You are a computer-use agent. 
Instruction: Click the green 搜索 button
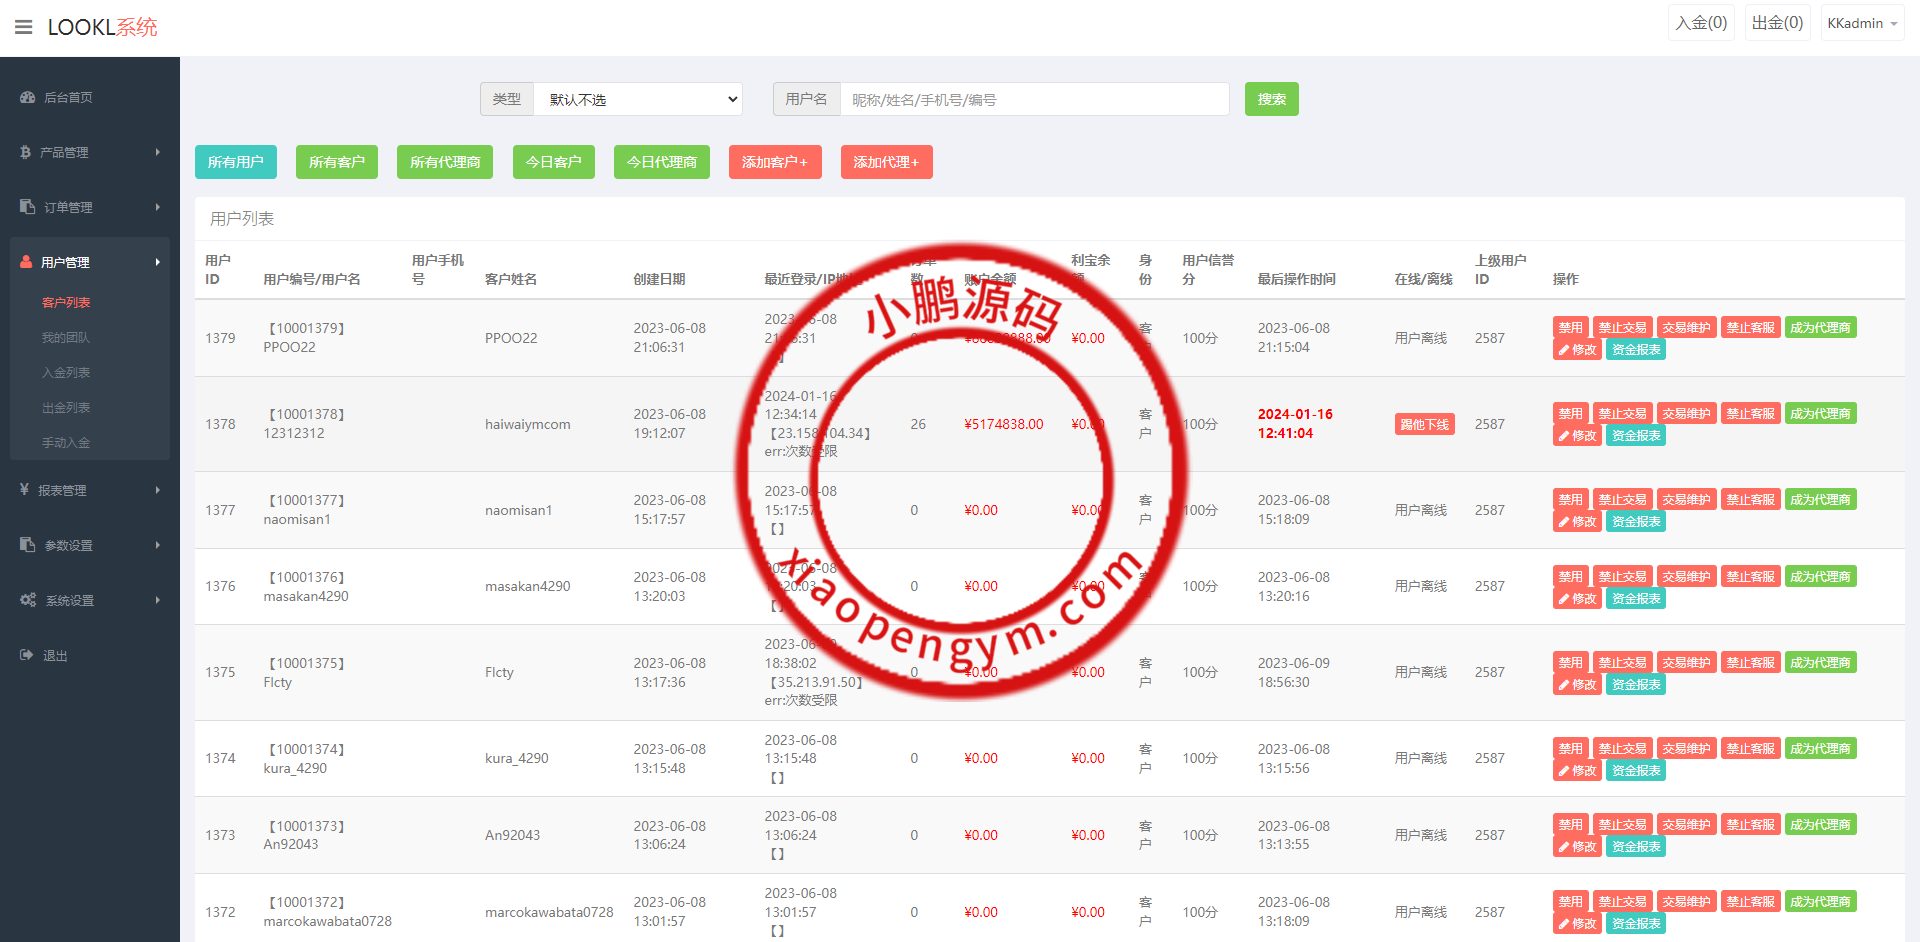(x=1271, y=99)
